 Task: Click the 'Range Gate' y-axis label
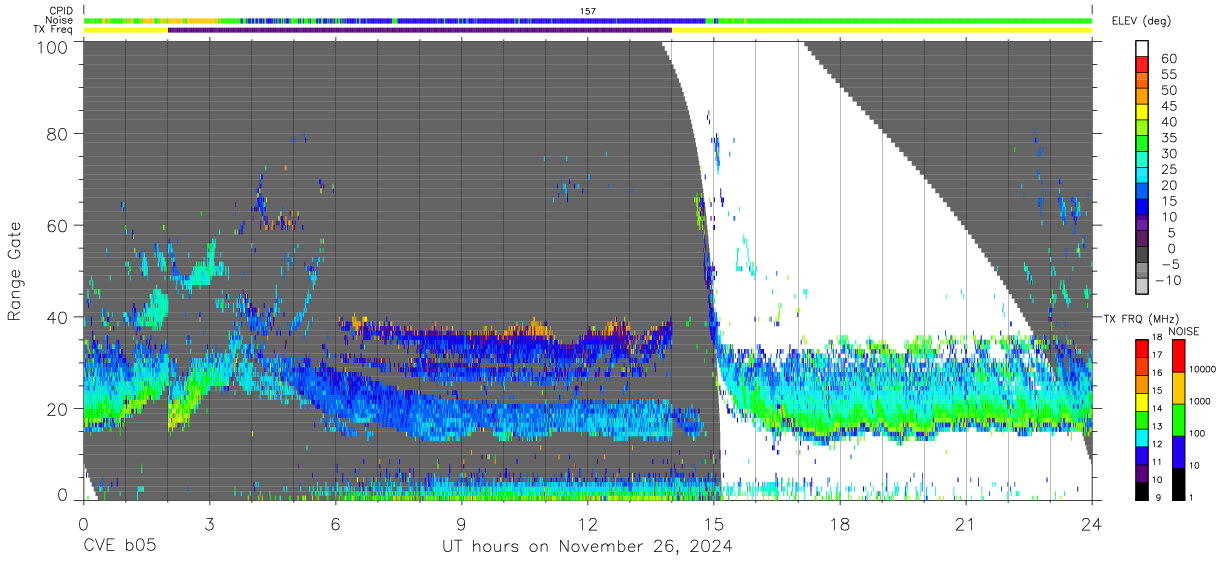point(15,273)
